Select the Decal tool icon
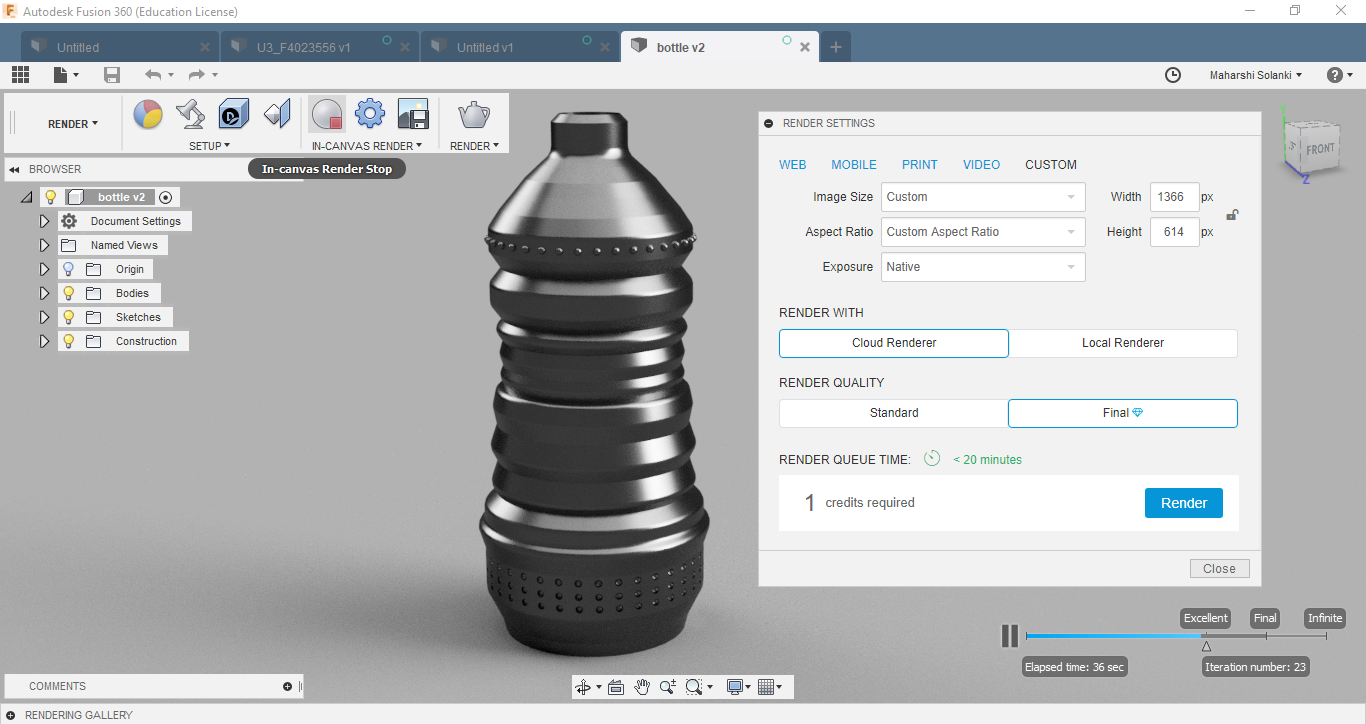 [234, 115]
